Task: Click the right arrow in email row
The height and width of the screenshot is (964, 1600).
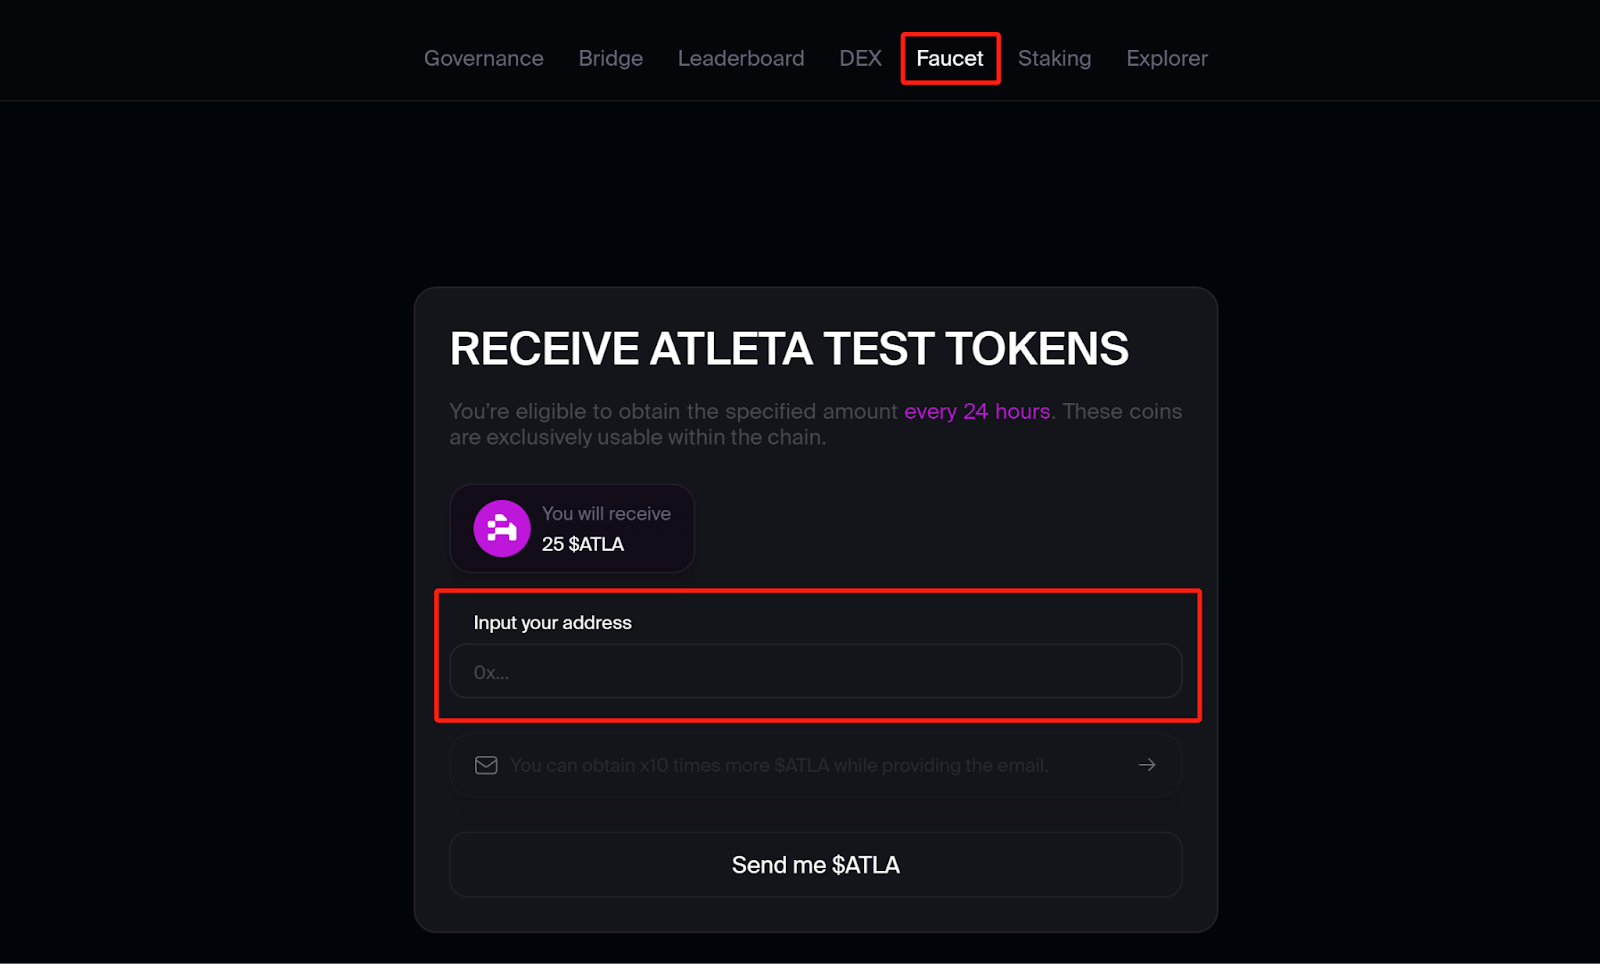Action: point(1147,765)
